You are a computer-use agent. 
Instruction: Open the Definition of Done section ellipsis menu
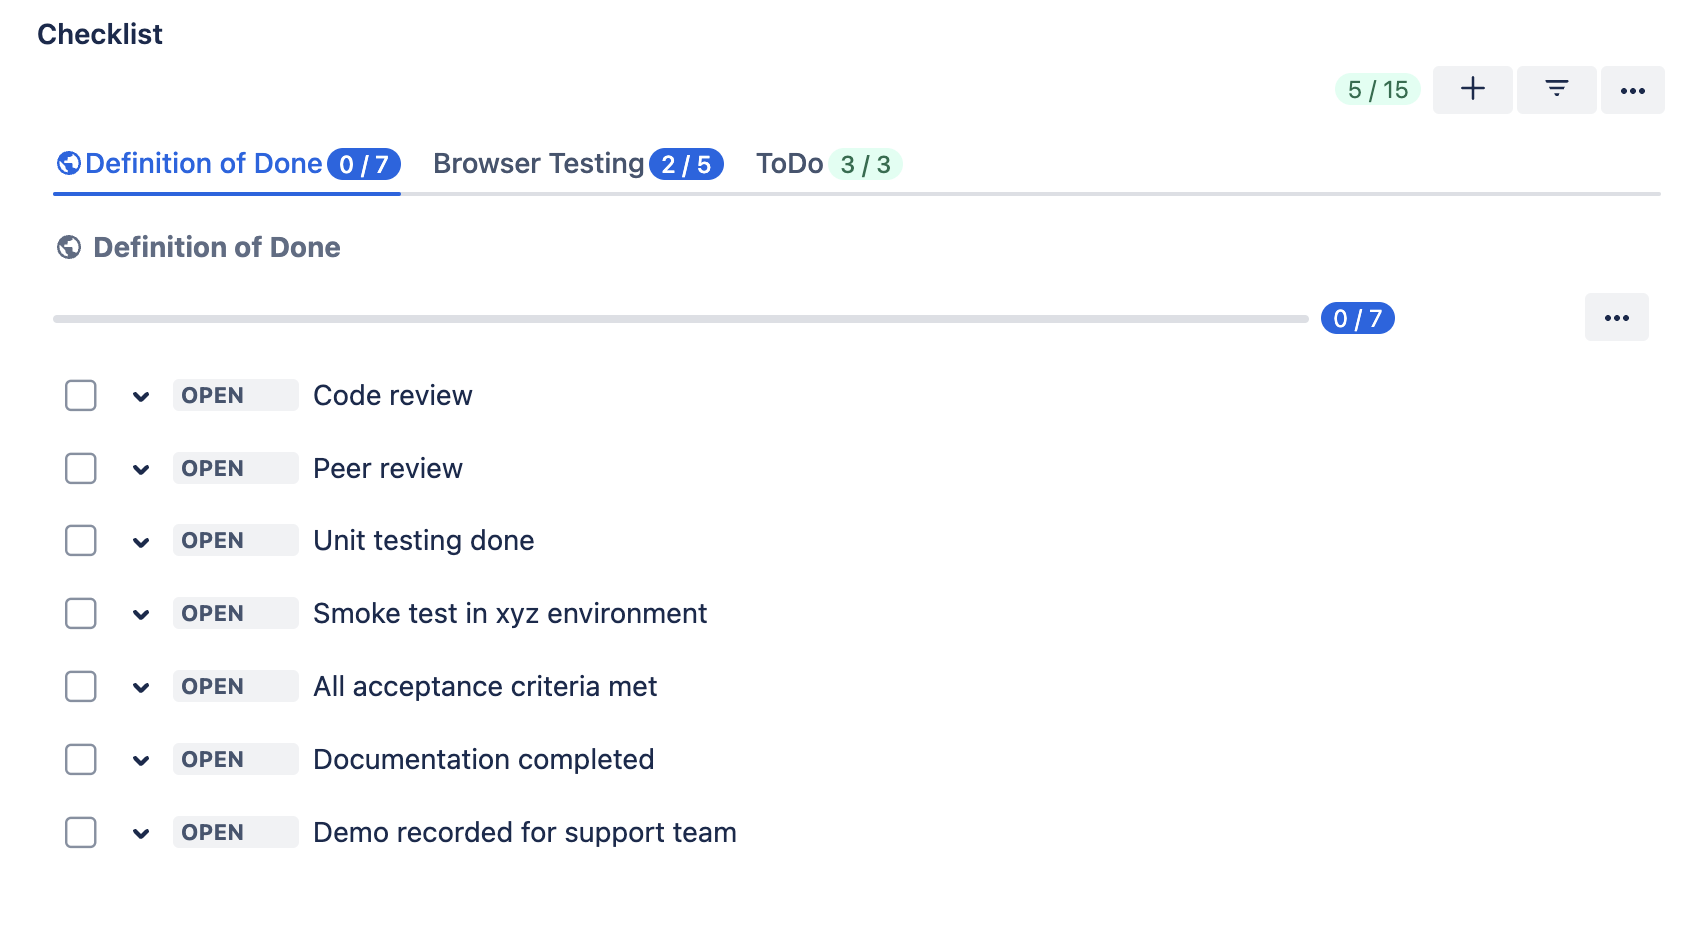click(x=1616, y=317)
